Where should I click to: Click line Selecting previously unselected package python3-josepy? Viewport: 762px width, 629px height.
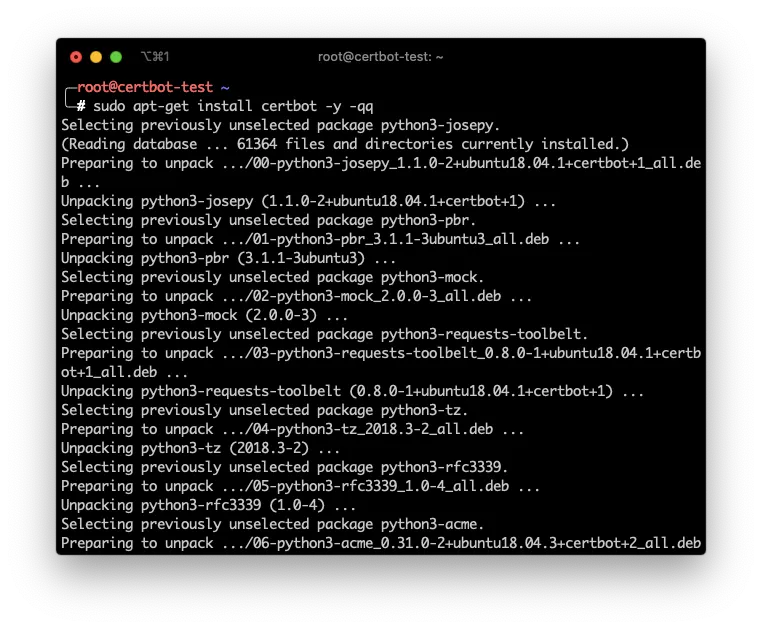point(280,125)
